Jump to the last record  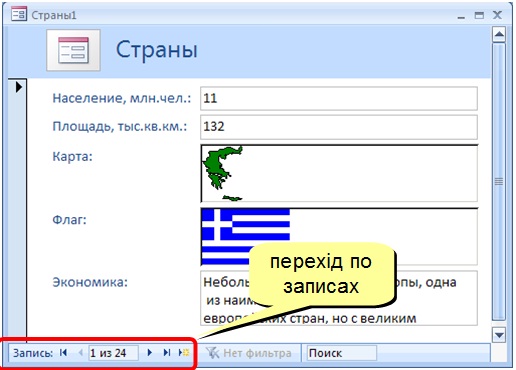[167, 353]
